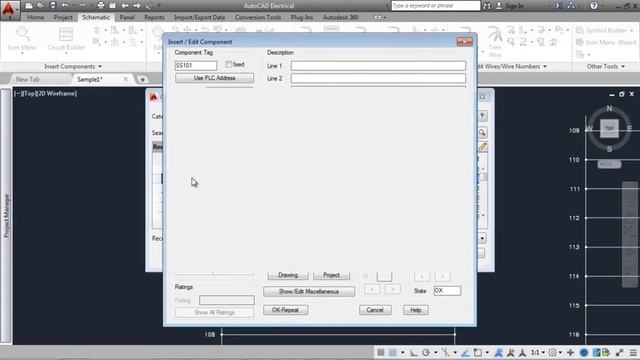Viewport: 640px width, 360px height.
Task: Open the AutoCAD application menu logo
Action: point(9,10)
